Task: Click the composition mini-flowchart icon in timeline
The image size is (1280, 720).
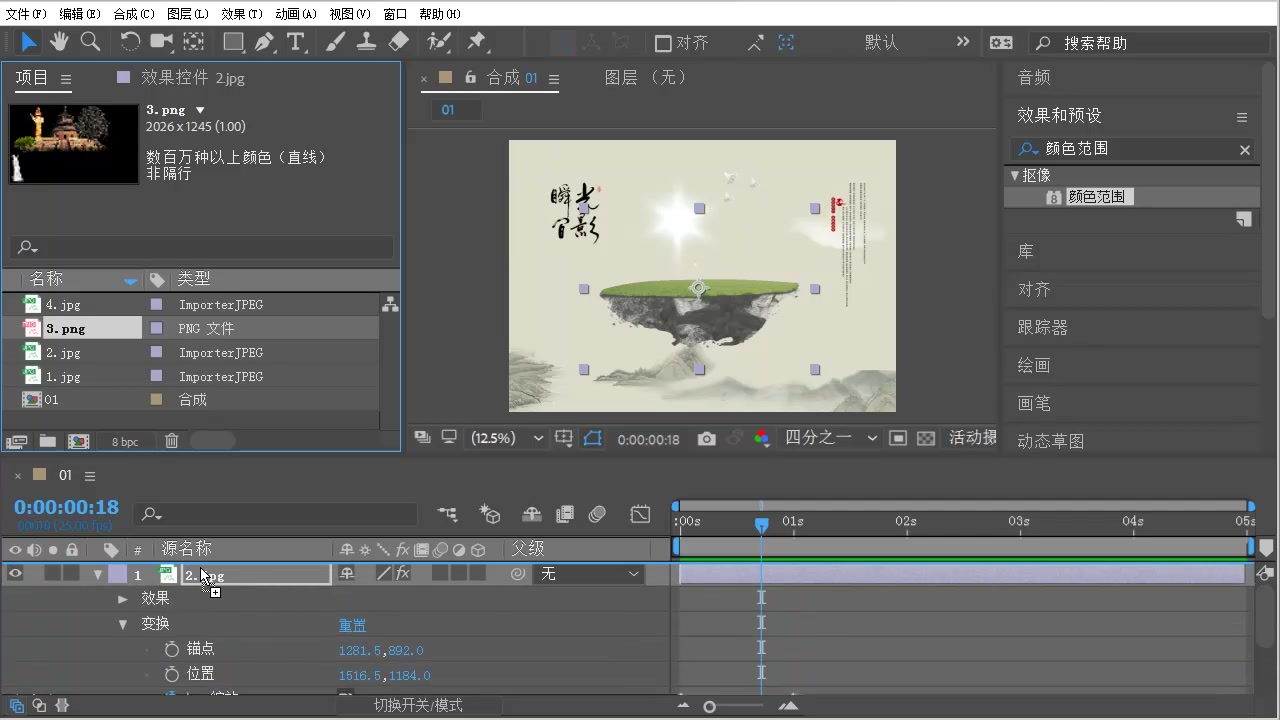Action: (x=447, y=514)
